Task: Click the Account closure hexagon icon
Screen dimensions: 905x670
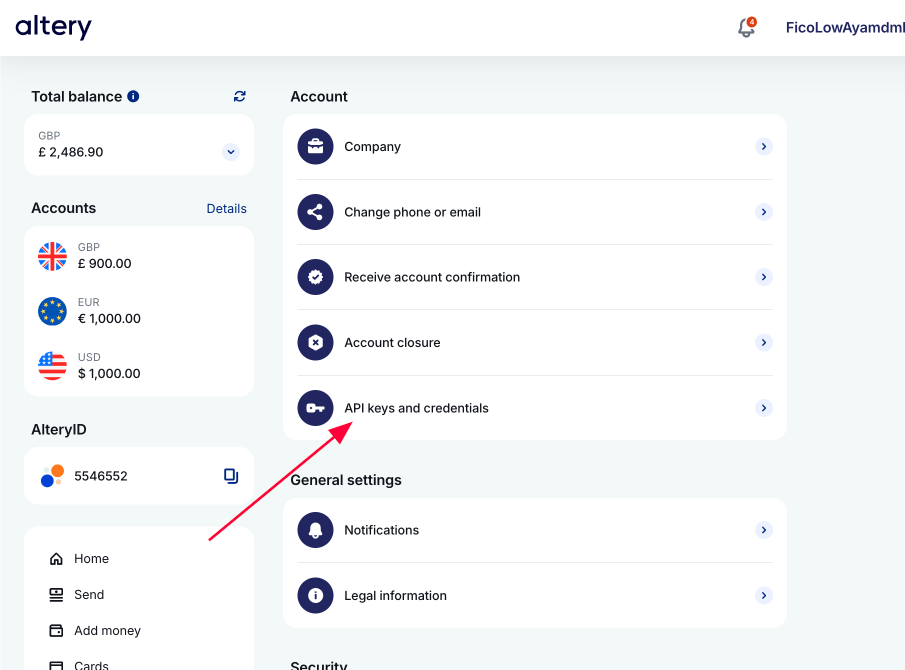Action: [x=315, y=343]
